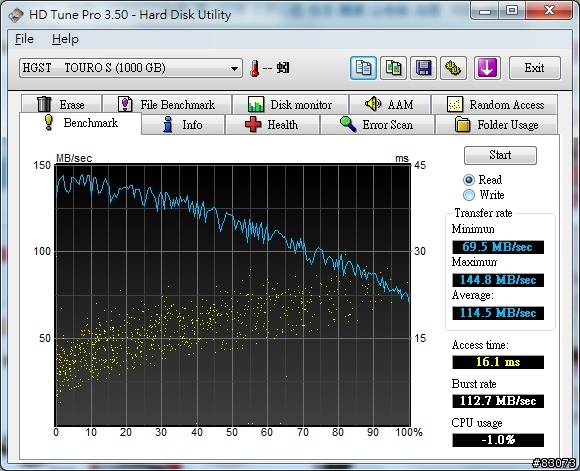The width and height of the screenshot is (580, 471).
Task: Open the Help menu
Action: pyautogui.click(x=65, y=39)
